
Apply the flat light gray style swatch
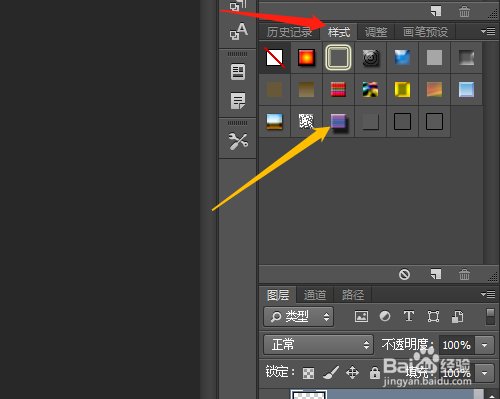tap(434, 58)
